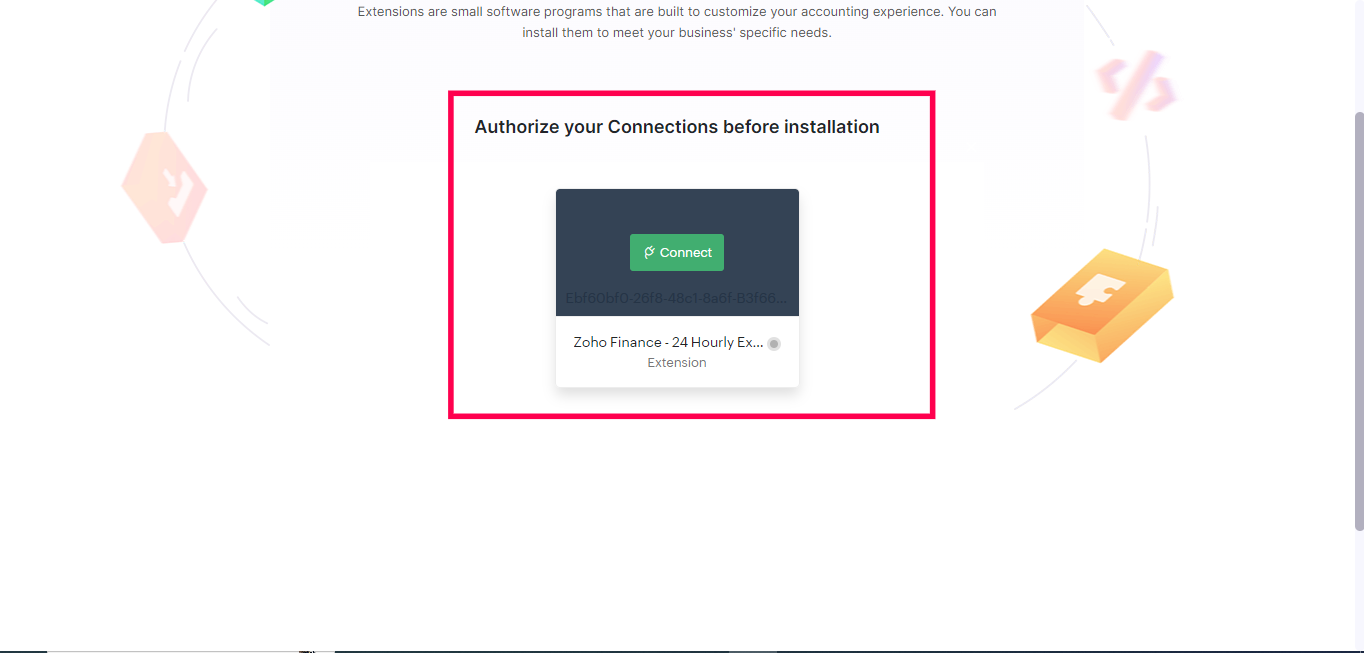The width and height of the screenshot is (1364, 653).
Task: Click the green Connect button
Action: (677, 252)
